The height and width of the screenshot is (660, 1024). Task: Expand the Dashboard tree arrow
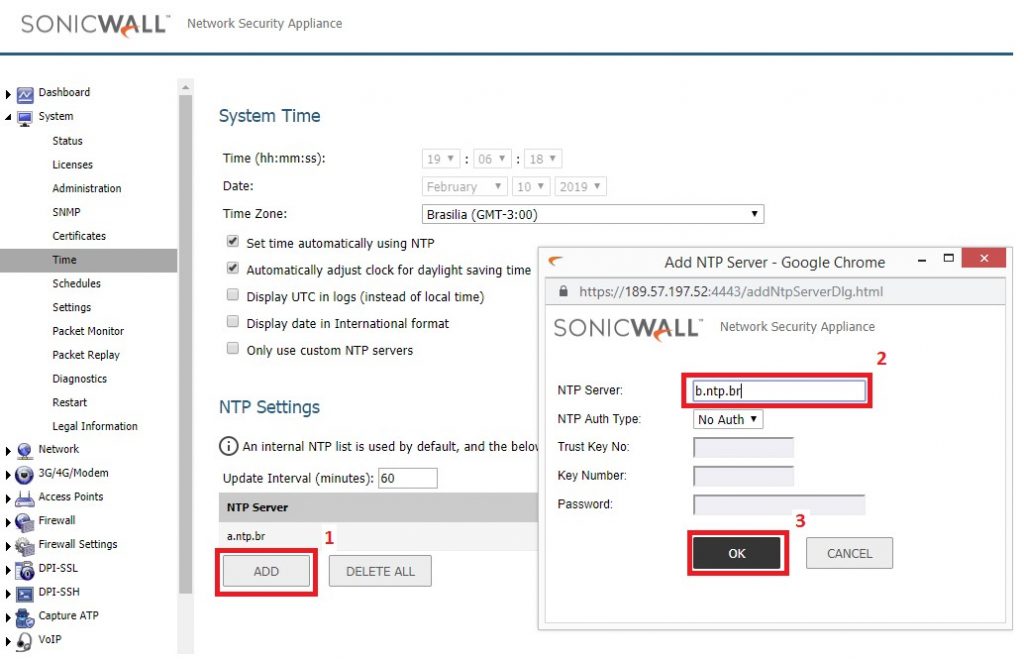8,95
